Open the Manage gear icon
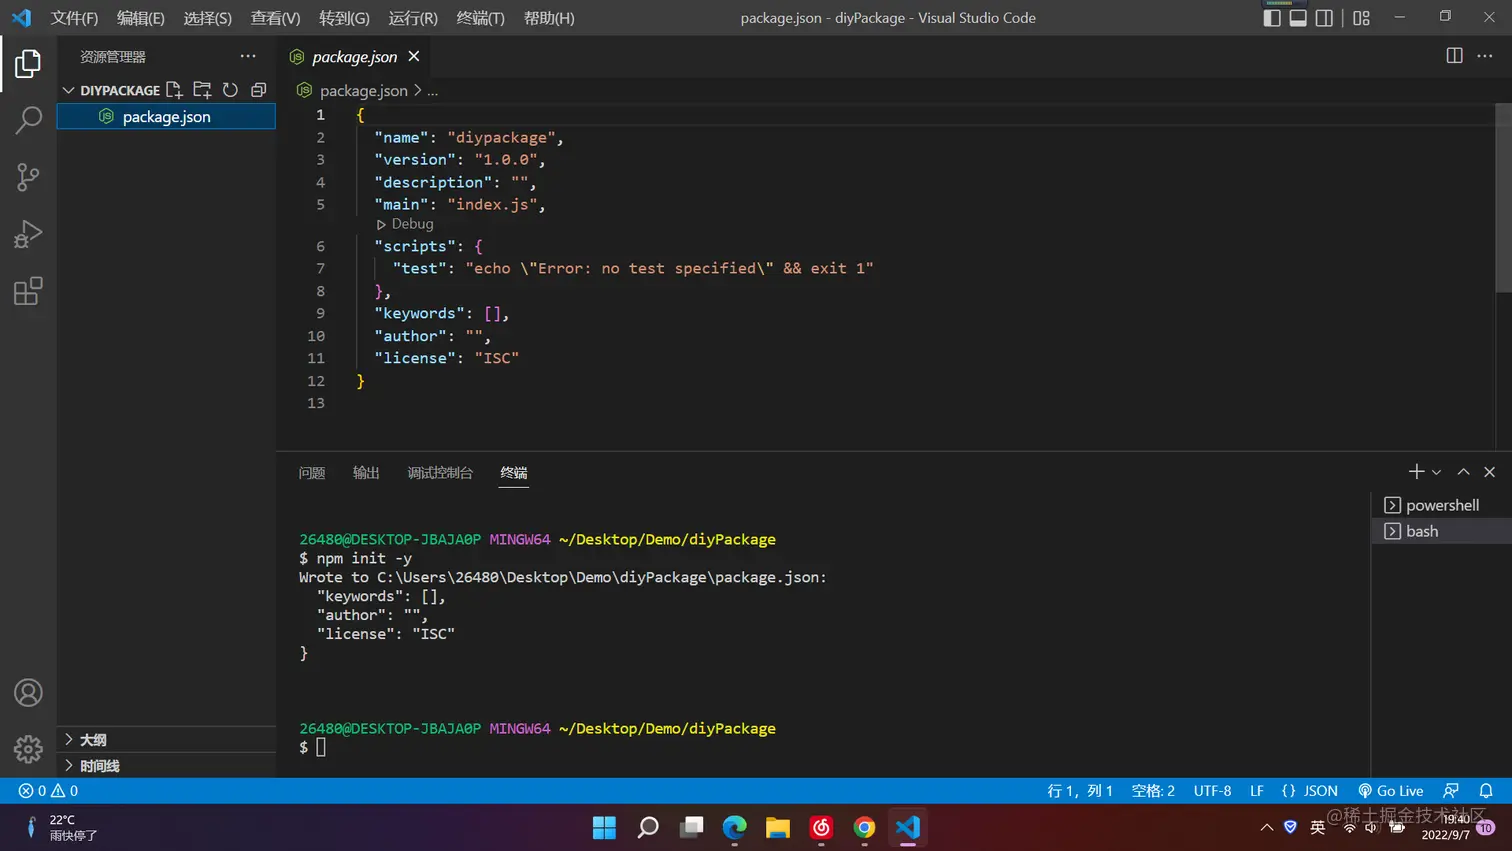This screenshot has width=1512, height=851. 28,749
